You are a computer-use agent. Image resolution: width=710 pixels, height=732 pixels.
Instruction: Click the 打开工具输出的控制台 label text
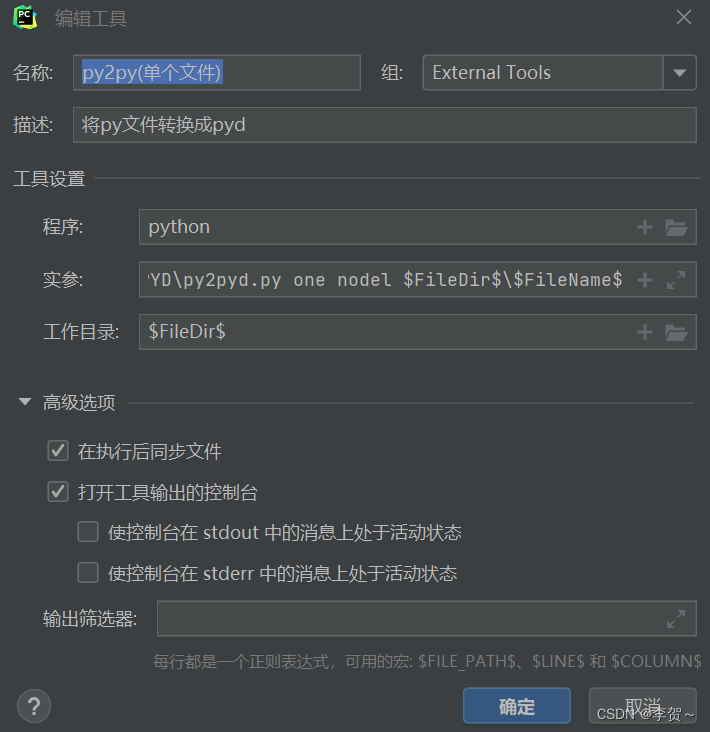point(168,493)
